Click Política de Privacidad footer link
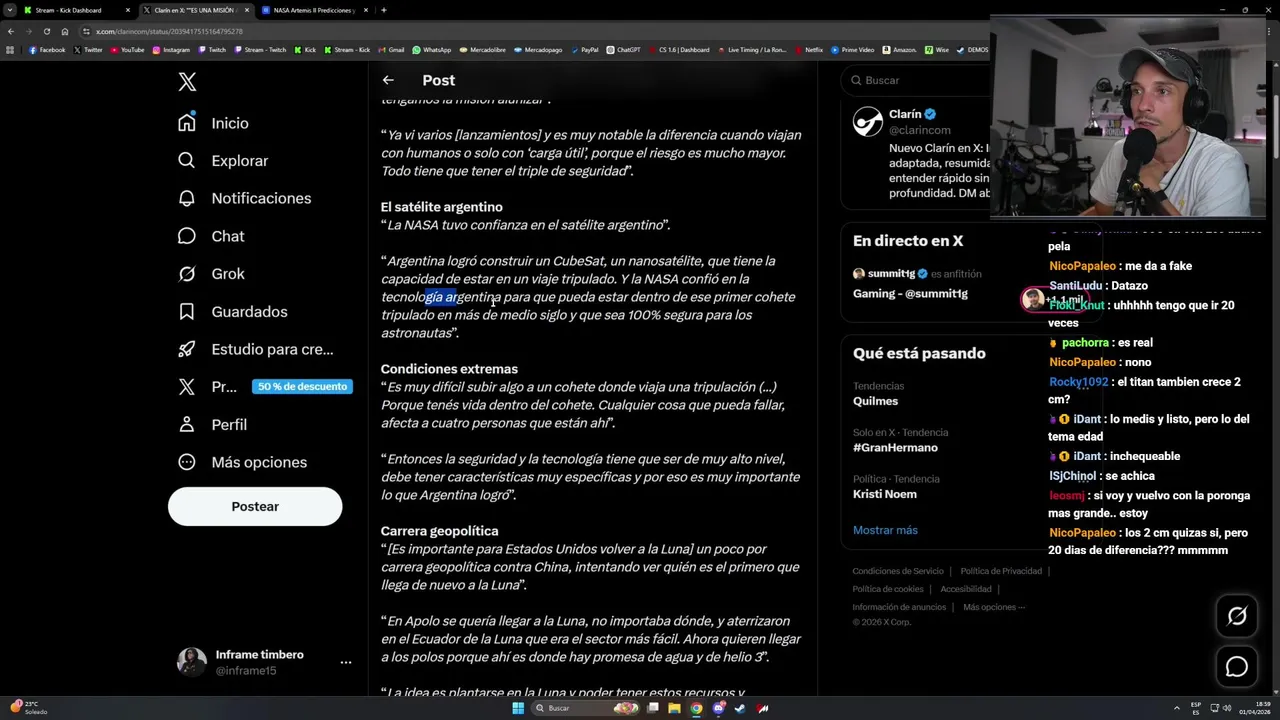 (1001, 571)
